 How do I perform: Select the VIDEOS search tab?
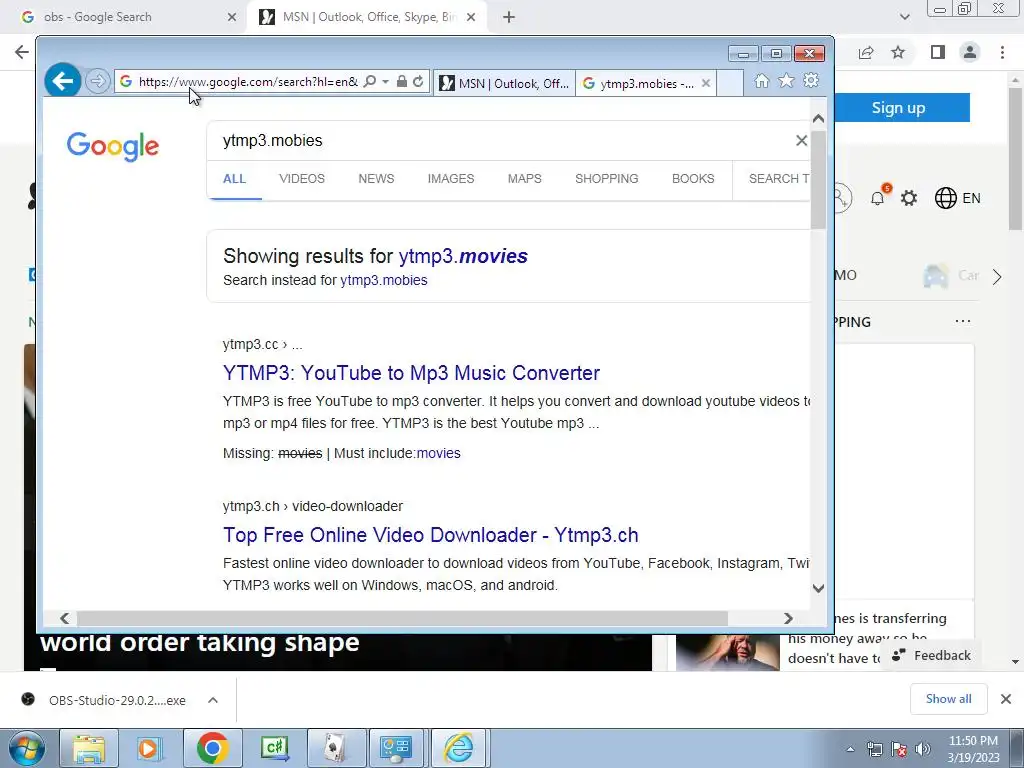tap(302, 178)
